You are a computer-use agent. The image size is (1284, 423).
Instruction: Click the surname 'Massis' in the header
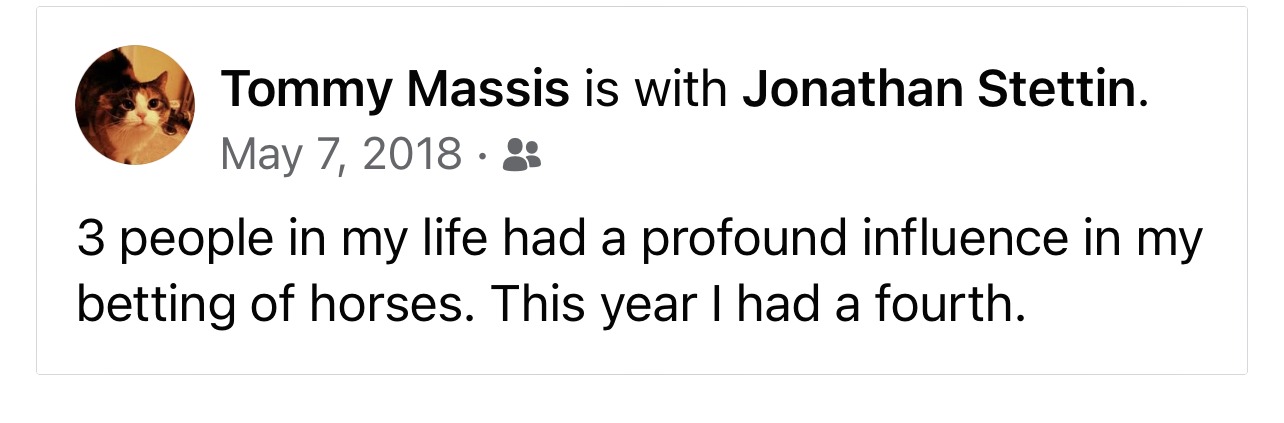tap(488, 90)
